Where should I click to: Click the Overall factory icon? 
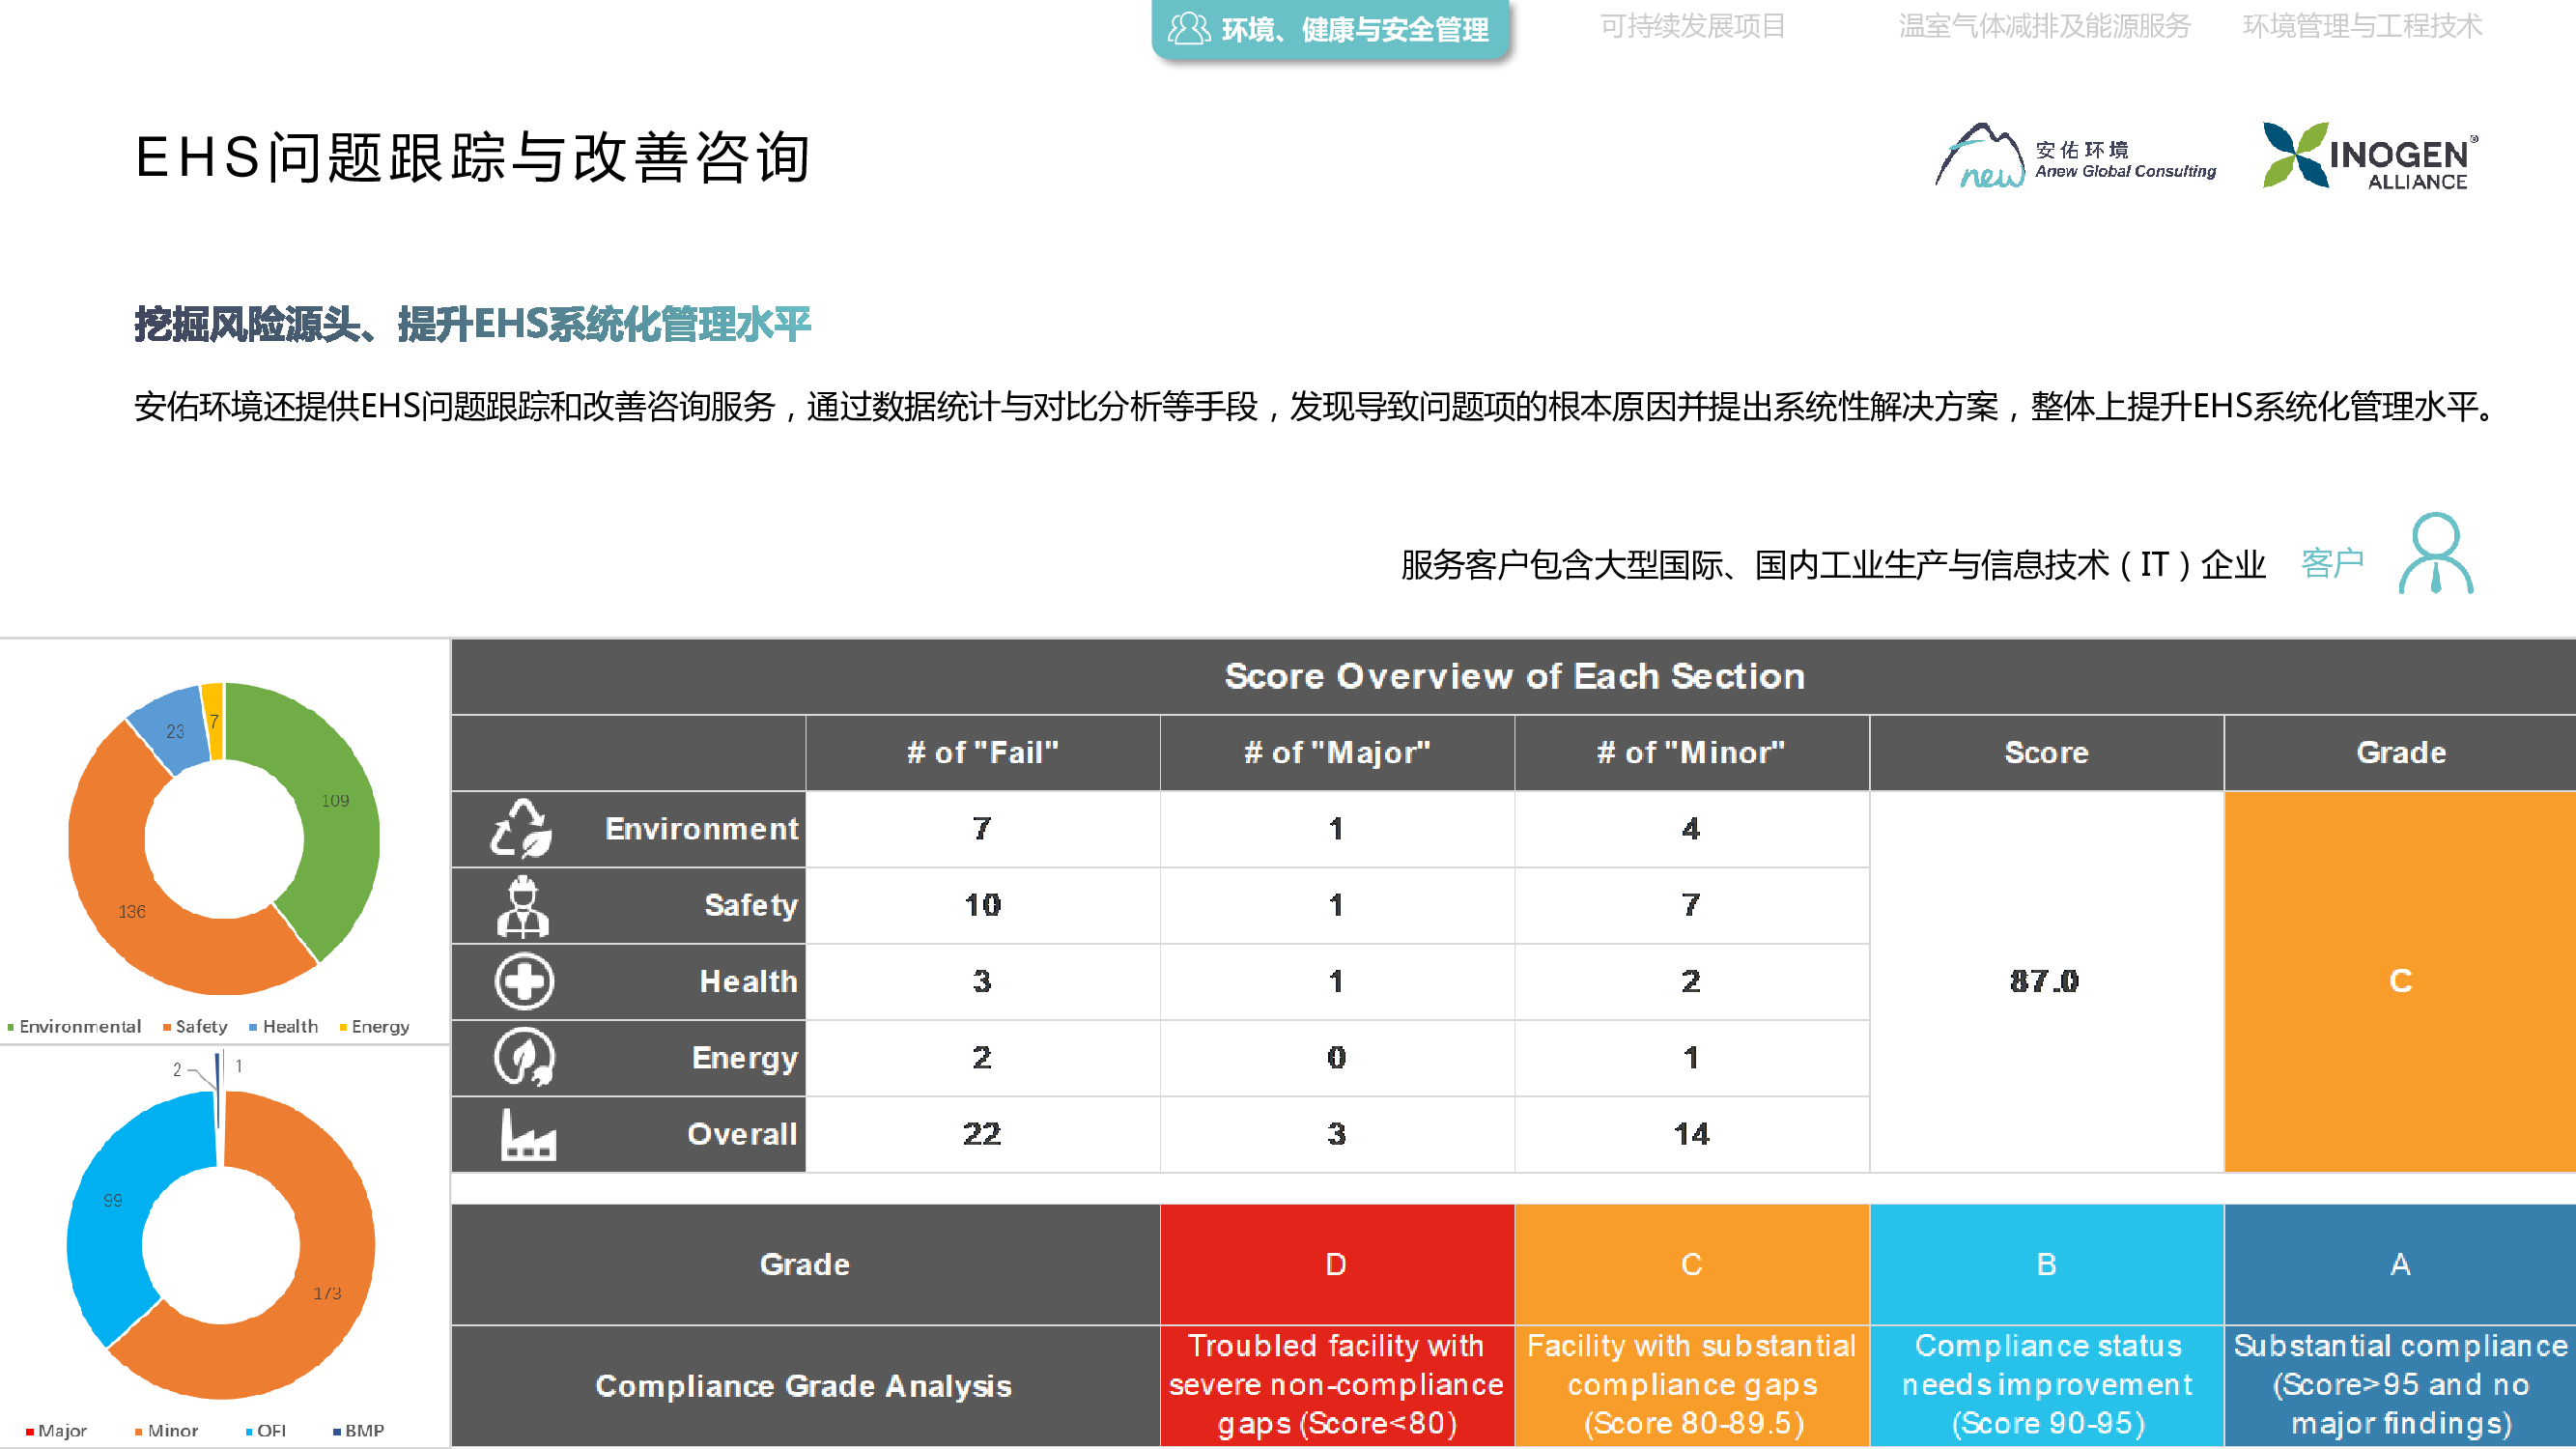point(527,1134)
